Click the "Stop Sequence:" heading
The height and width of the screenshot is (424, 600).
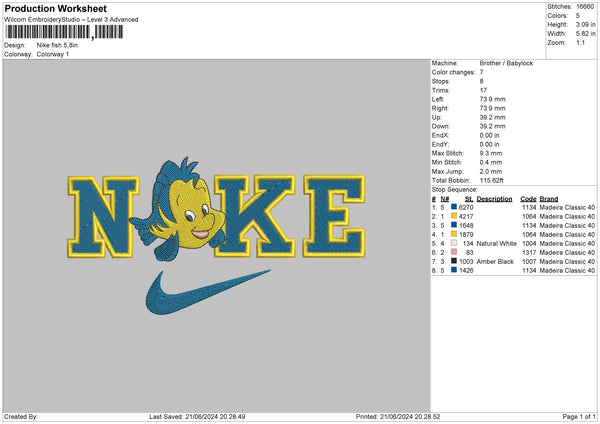coord(455,189)
